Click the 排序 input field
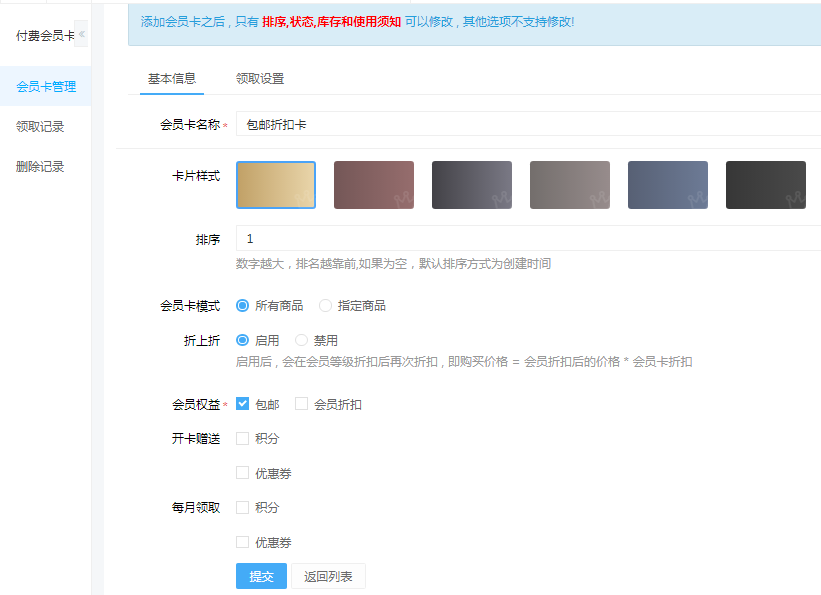The height and width of the screenshot is (595, 821). [x=528, y=238]
